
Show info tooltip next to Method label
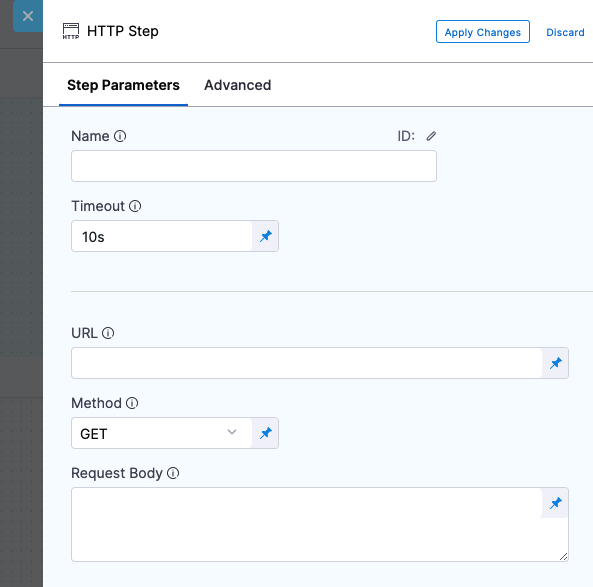(x=132, y=403)
